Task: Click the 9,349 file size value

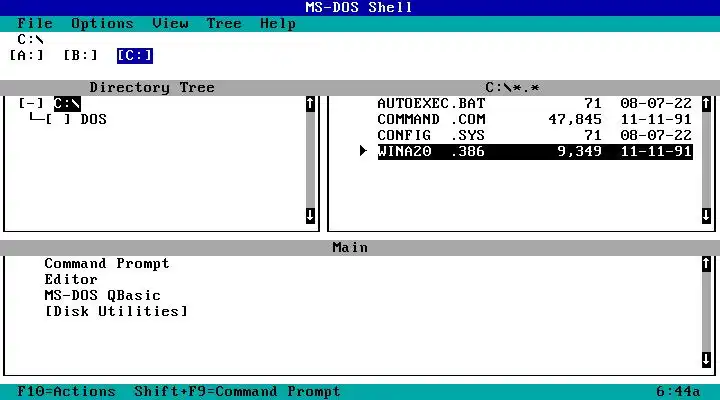Action: coord(579,152)
